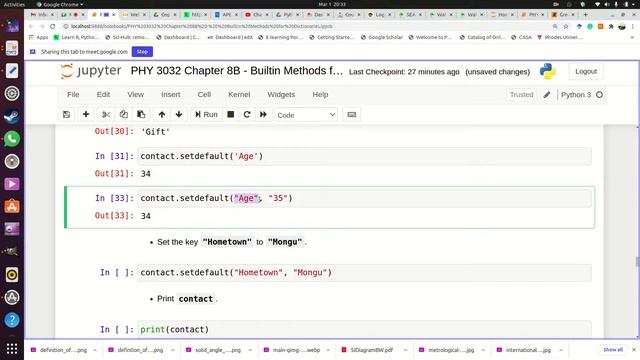Open the Dashboard | edX bookmark
This screenshot has height=360, width=640.
tap(230, 37)
